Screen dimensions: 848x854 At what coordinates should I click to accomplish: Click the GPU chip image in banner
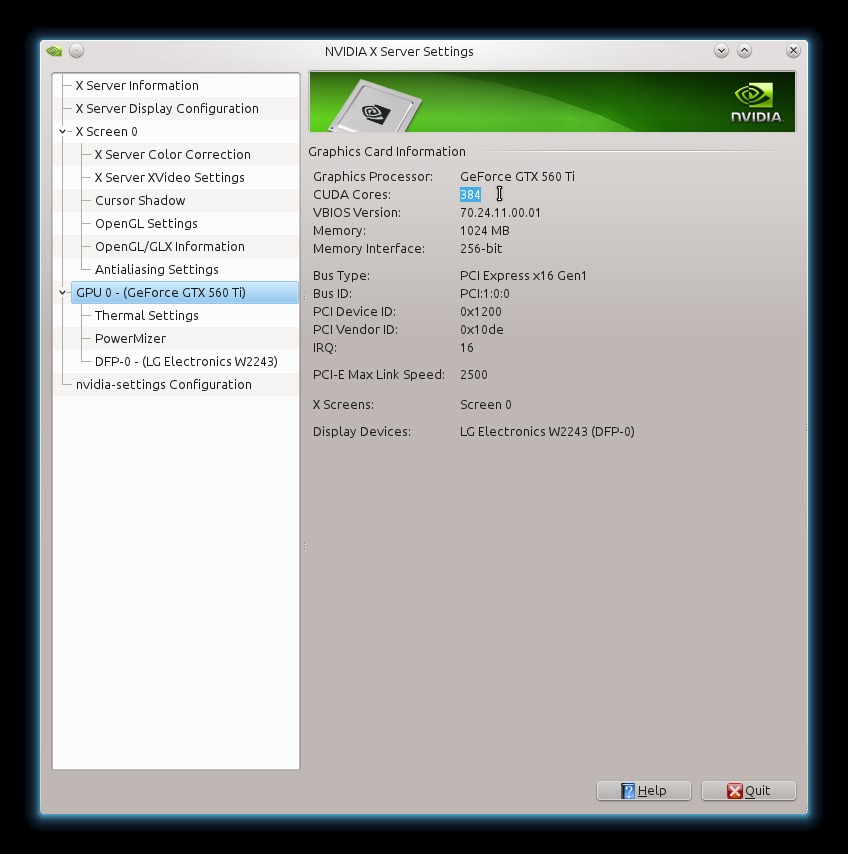375,107
